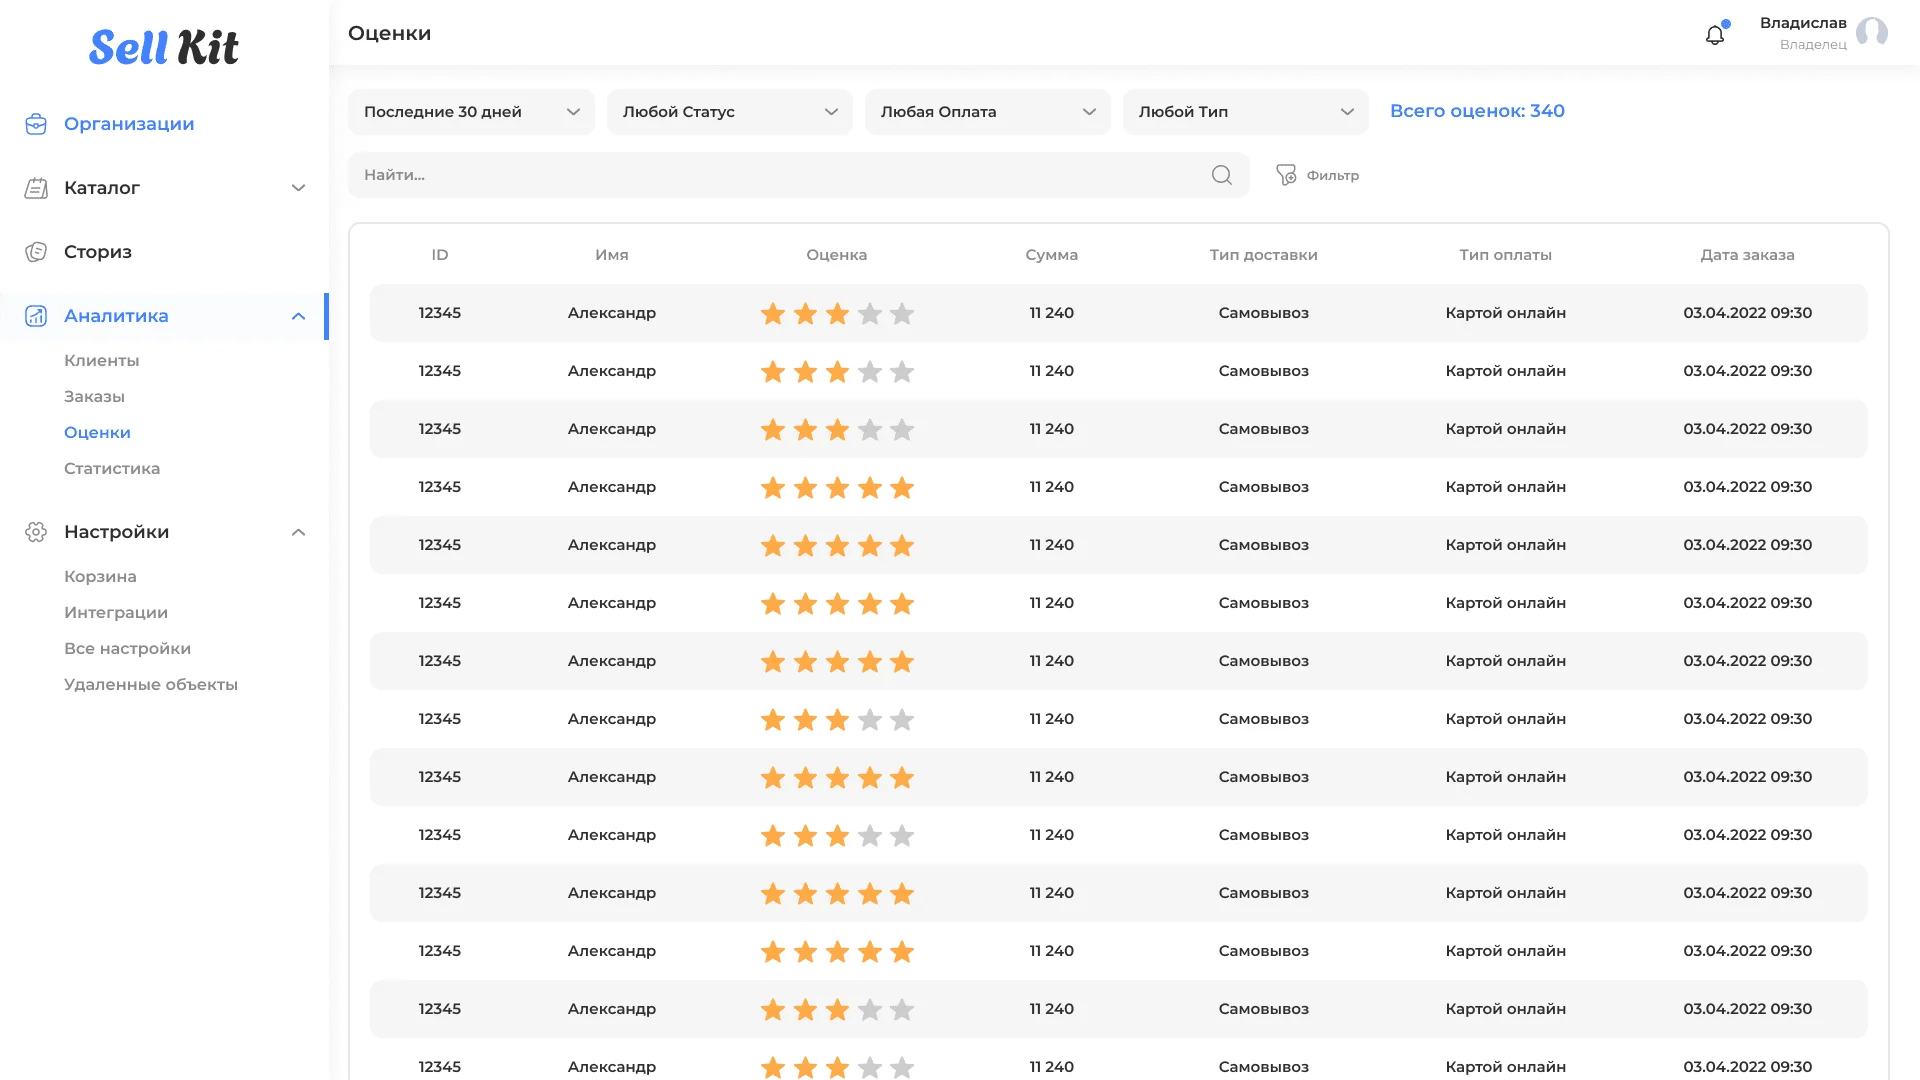Open Клиенты under Аналитика
This screenshot has width=1920, height=1080.
[x=102, y=360]
